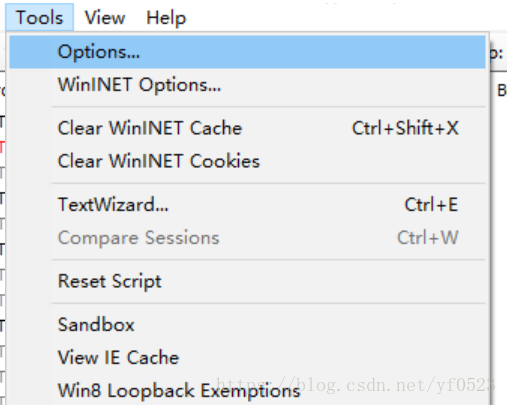The image size is (507, 405).
Task: Choose Clear WinINET Cache
Action: pos(247,128)
